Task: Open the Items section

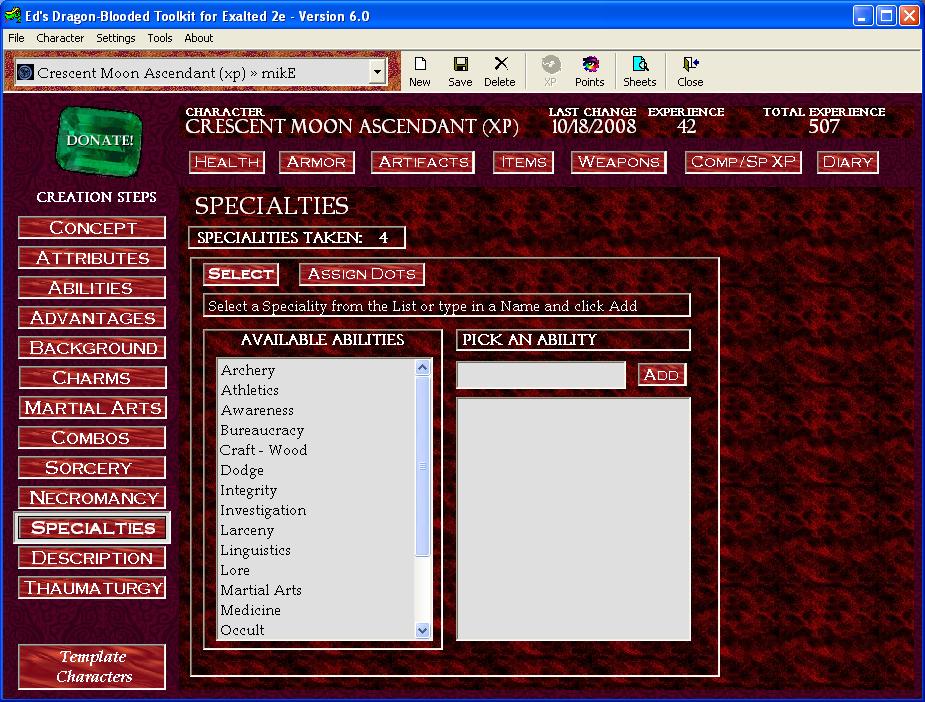Action: tap(523, 162)
